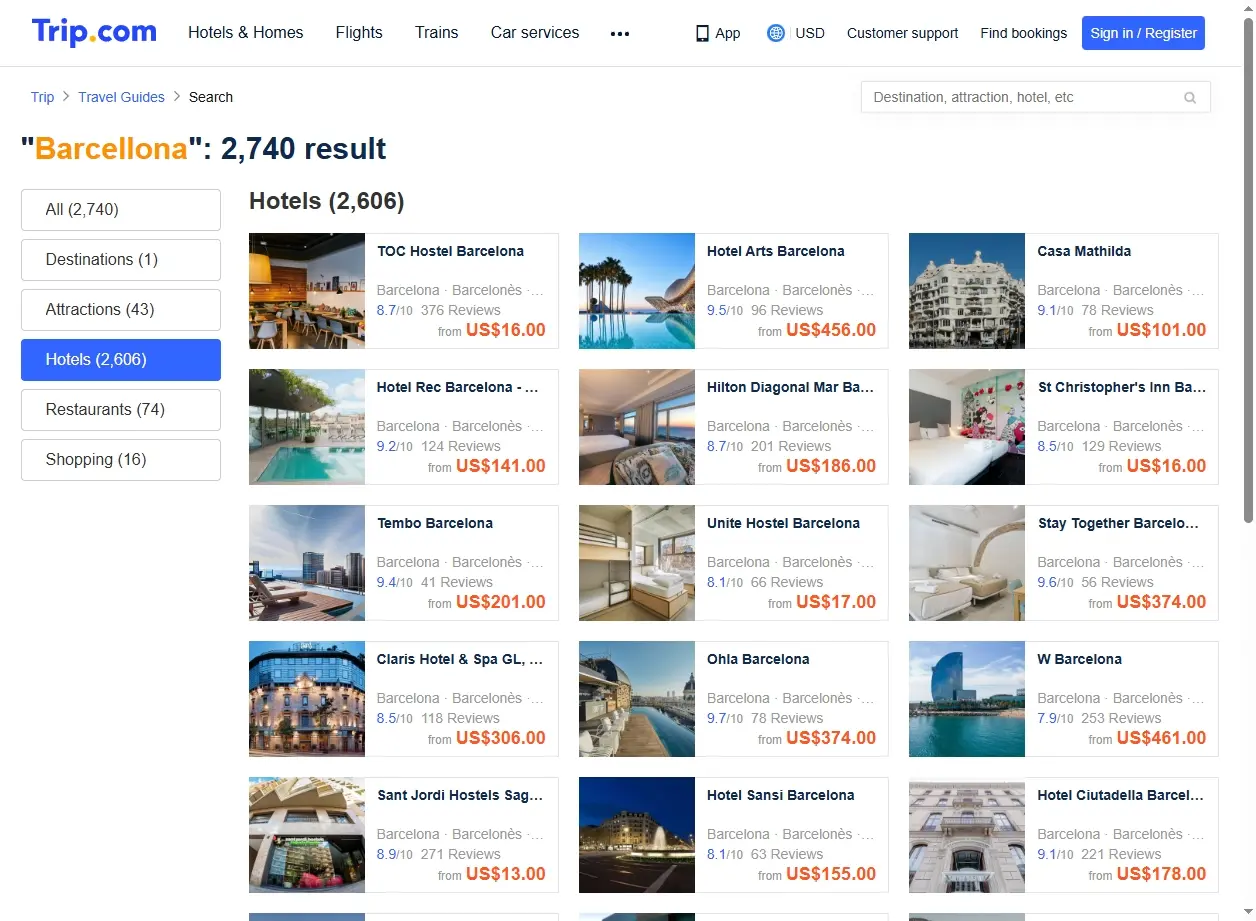Viewport: 1256px width, 921px height.
Task: Open Hilton Diagonal Mar photo
Action: click(637, 427)
